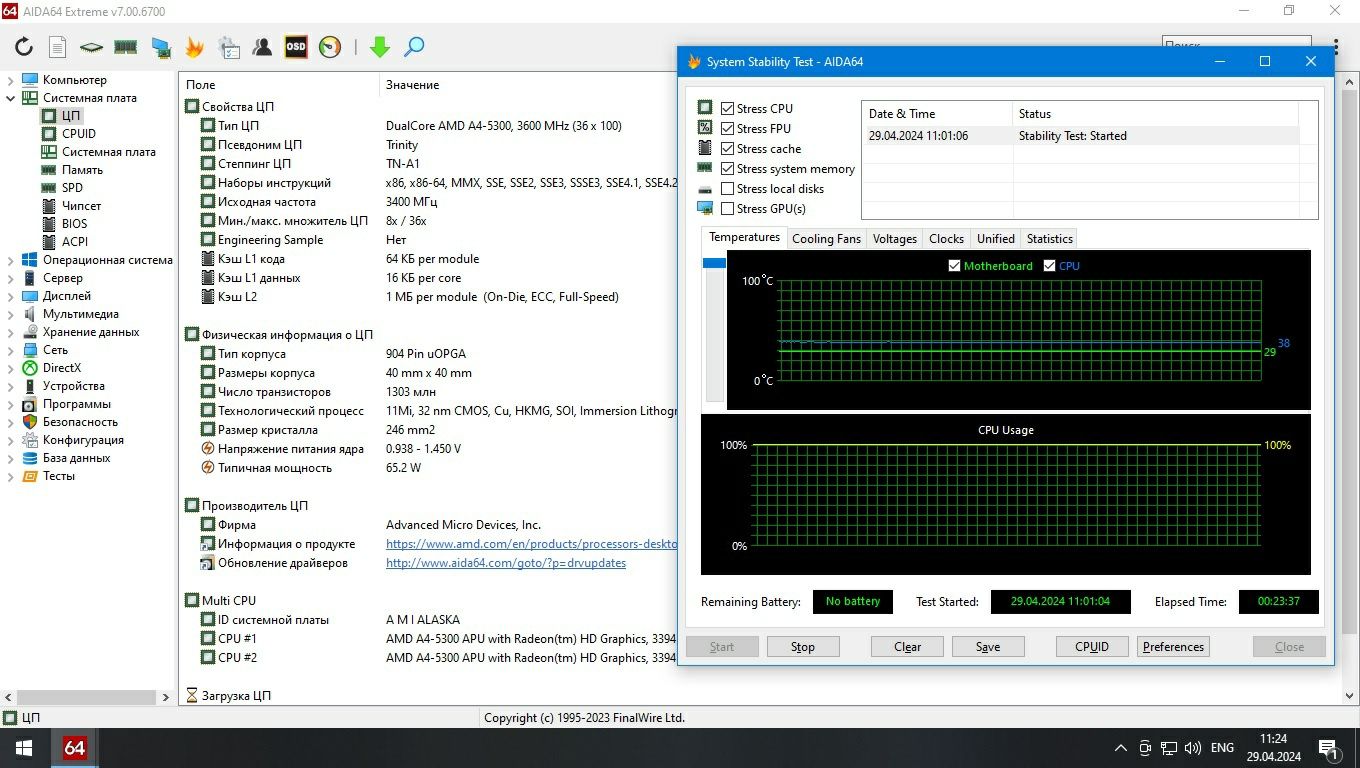Open the AMD product information link
This screenshot has height=768, width=1360.
[x=531, y=544]
